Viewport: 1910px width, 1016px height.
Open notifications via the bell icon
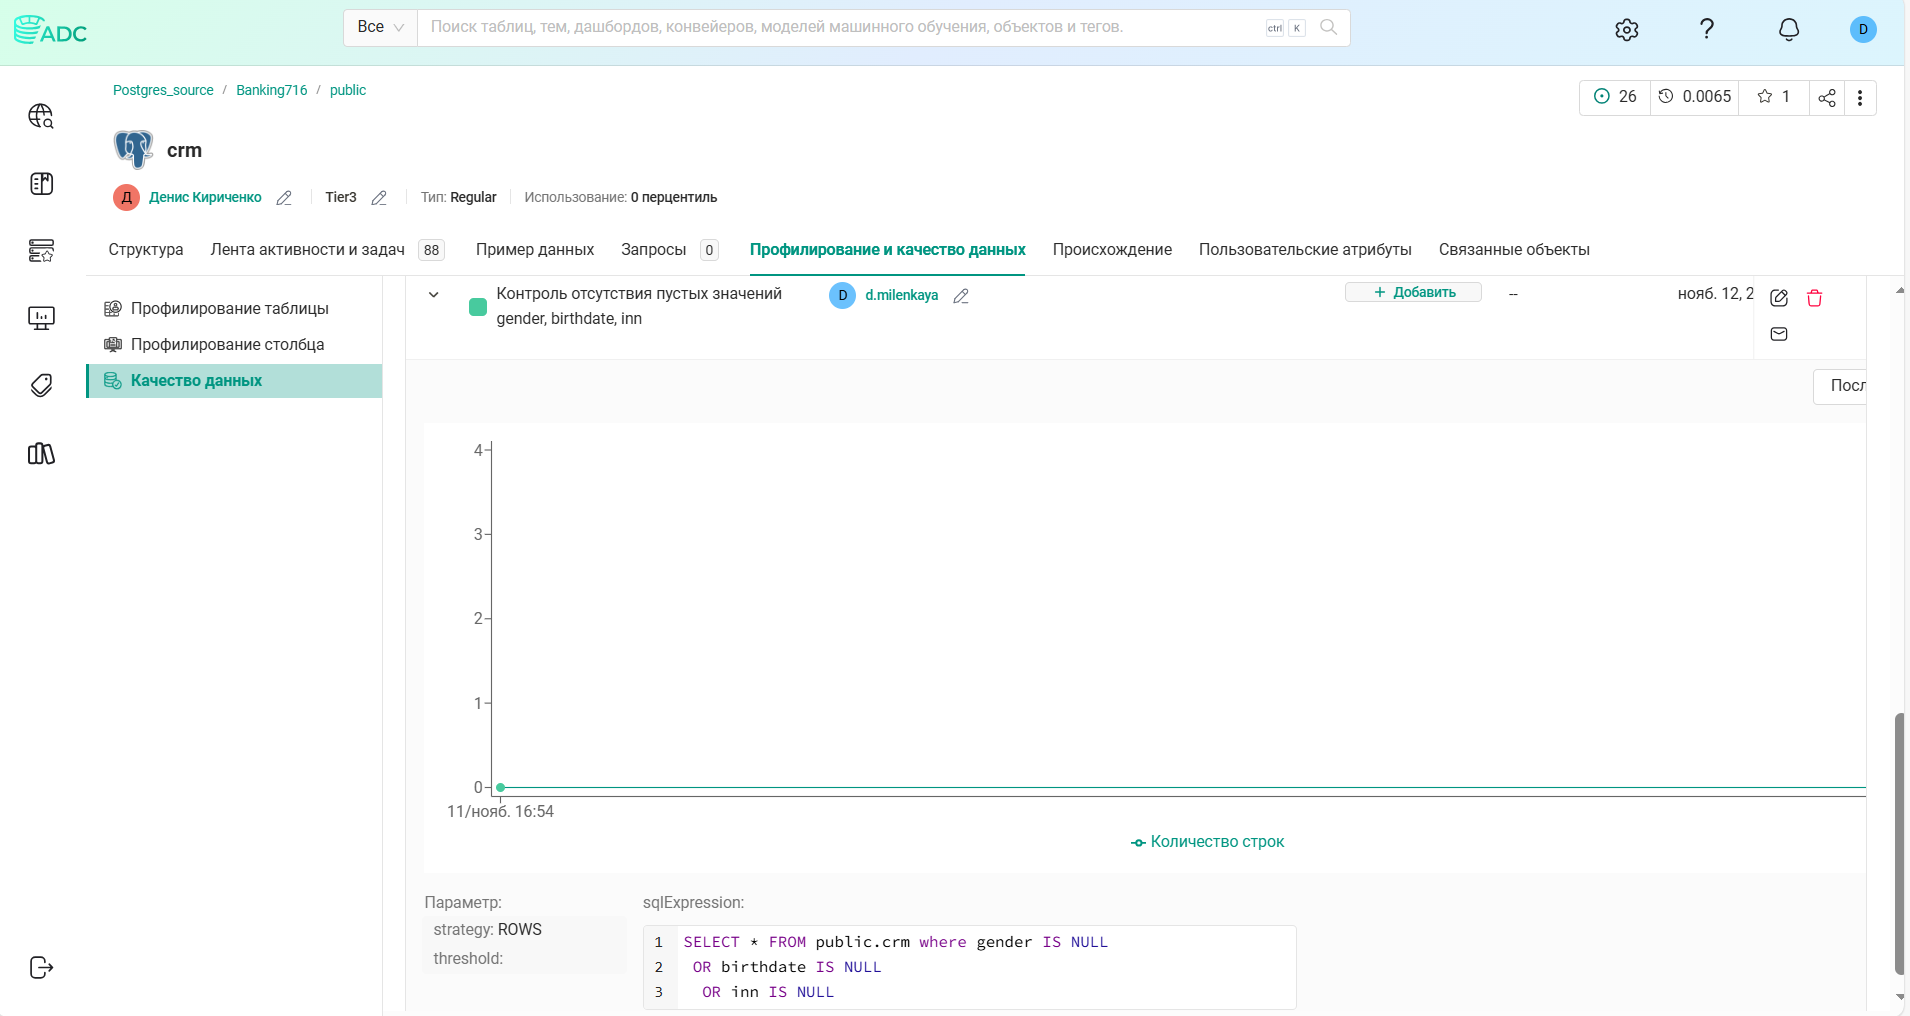(x=1788, y=28)
